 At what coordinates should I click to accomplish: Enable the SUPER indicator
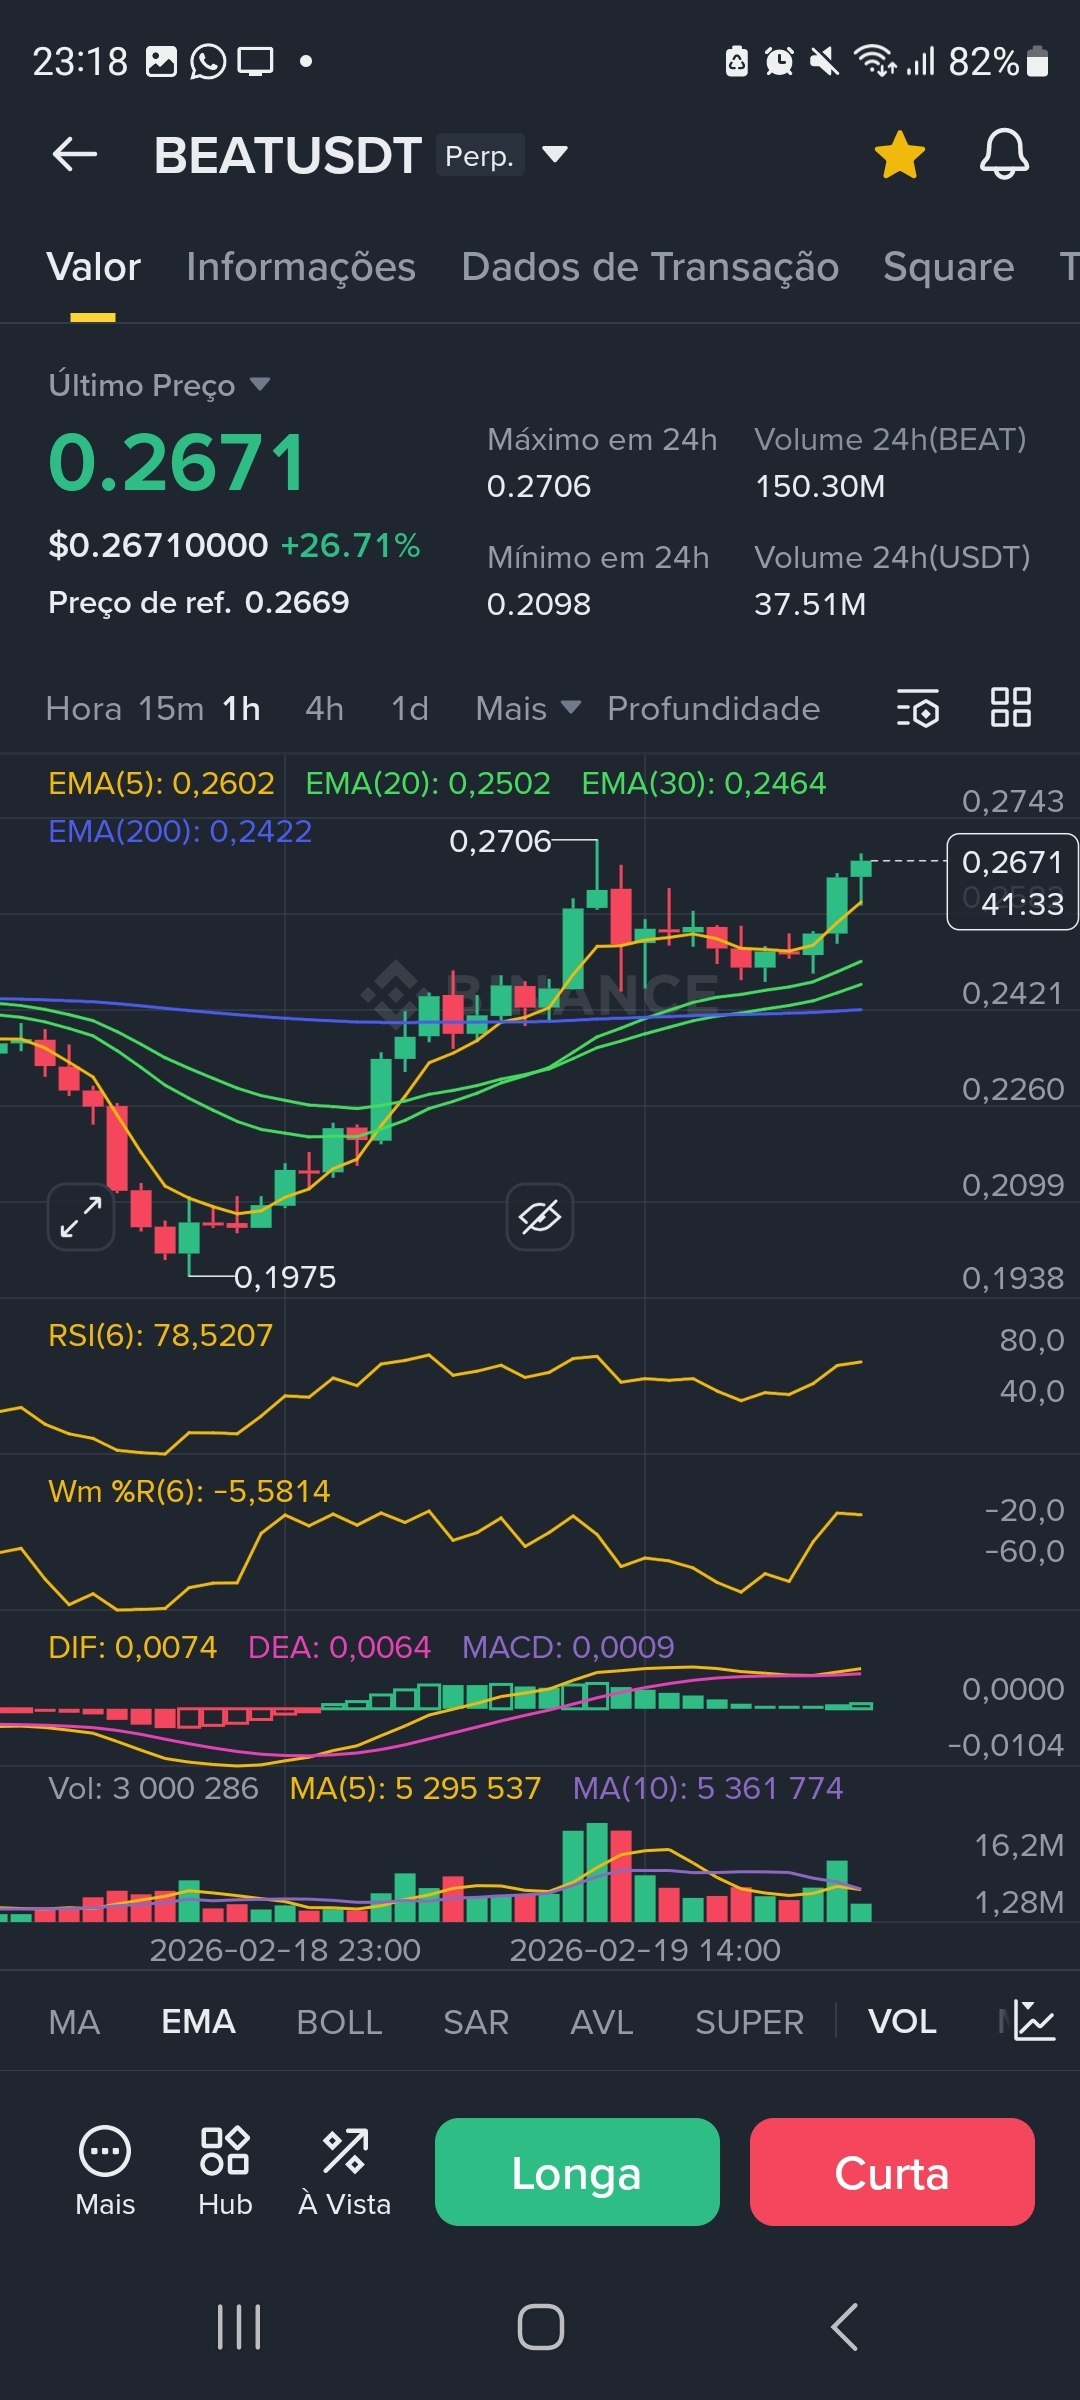point(749,2022)
